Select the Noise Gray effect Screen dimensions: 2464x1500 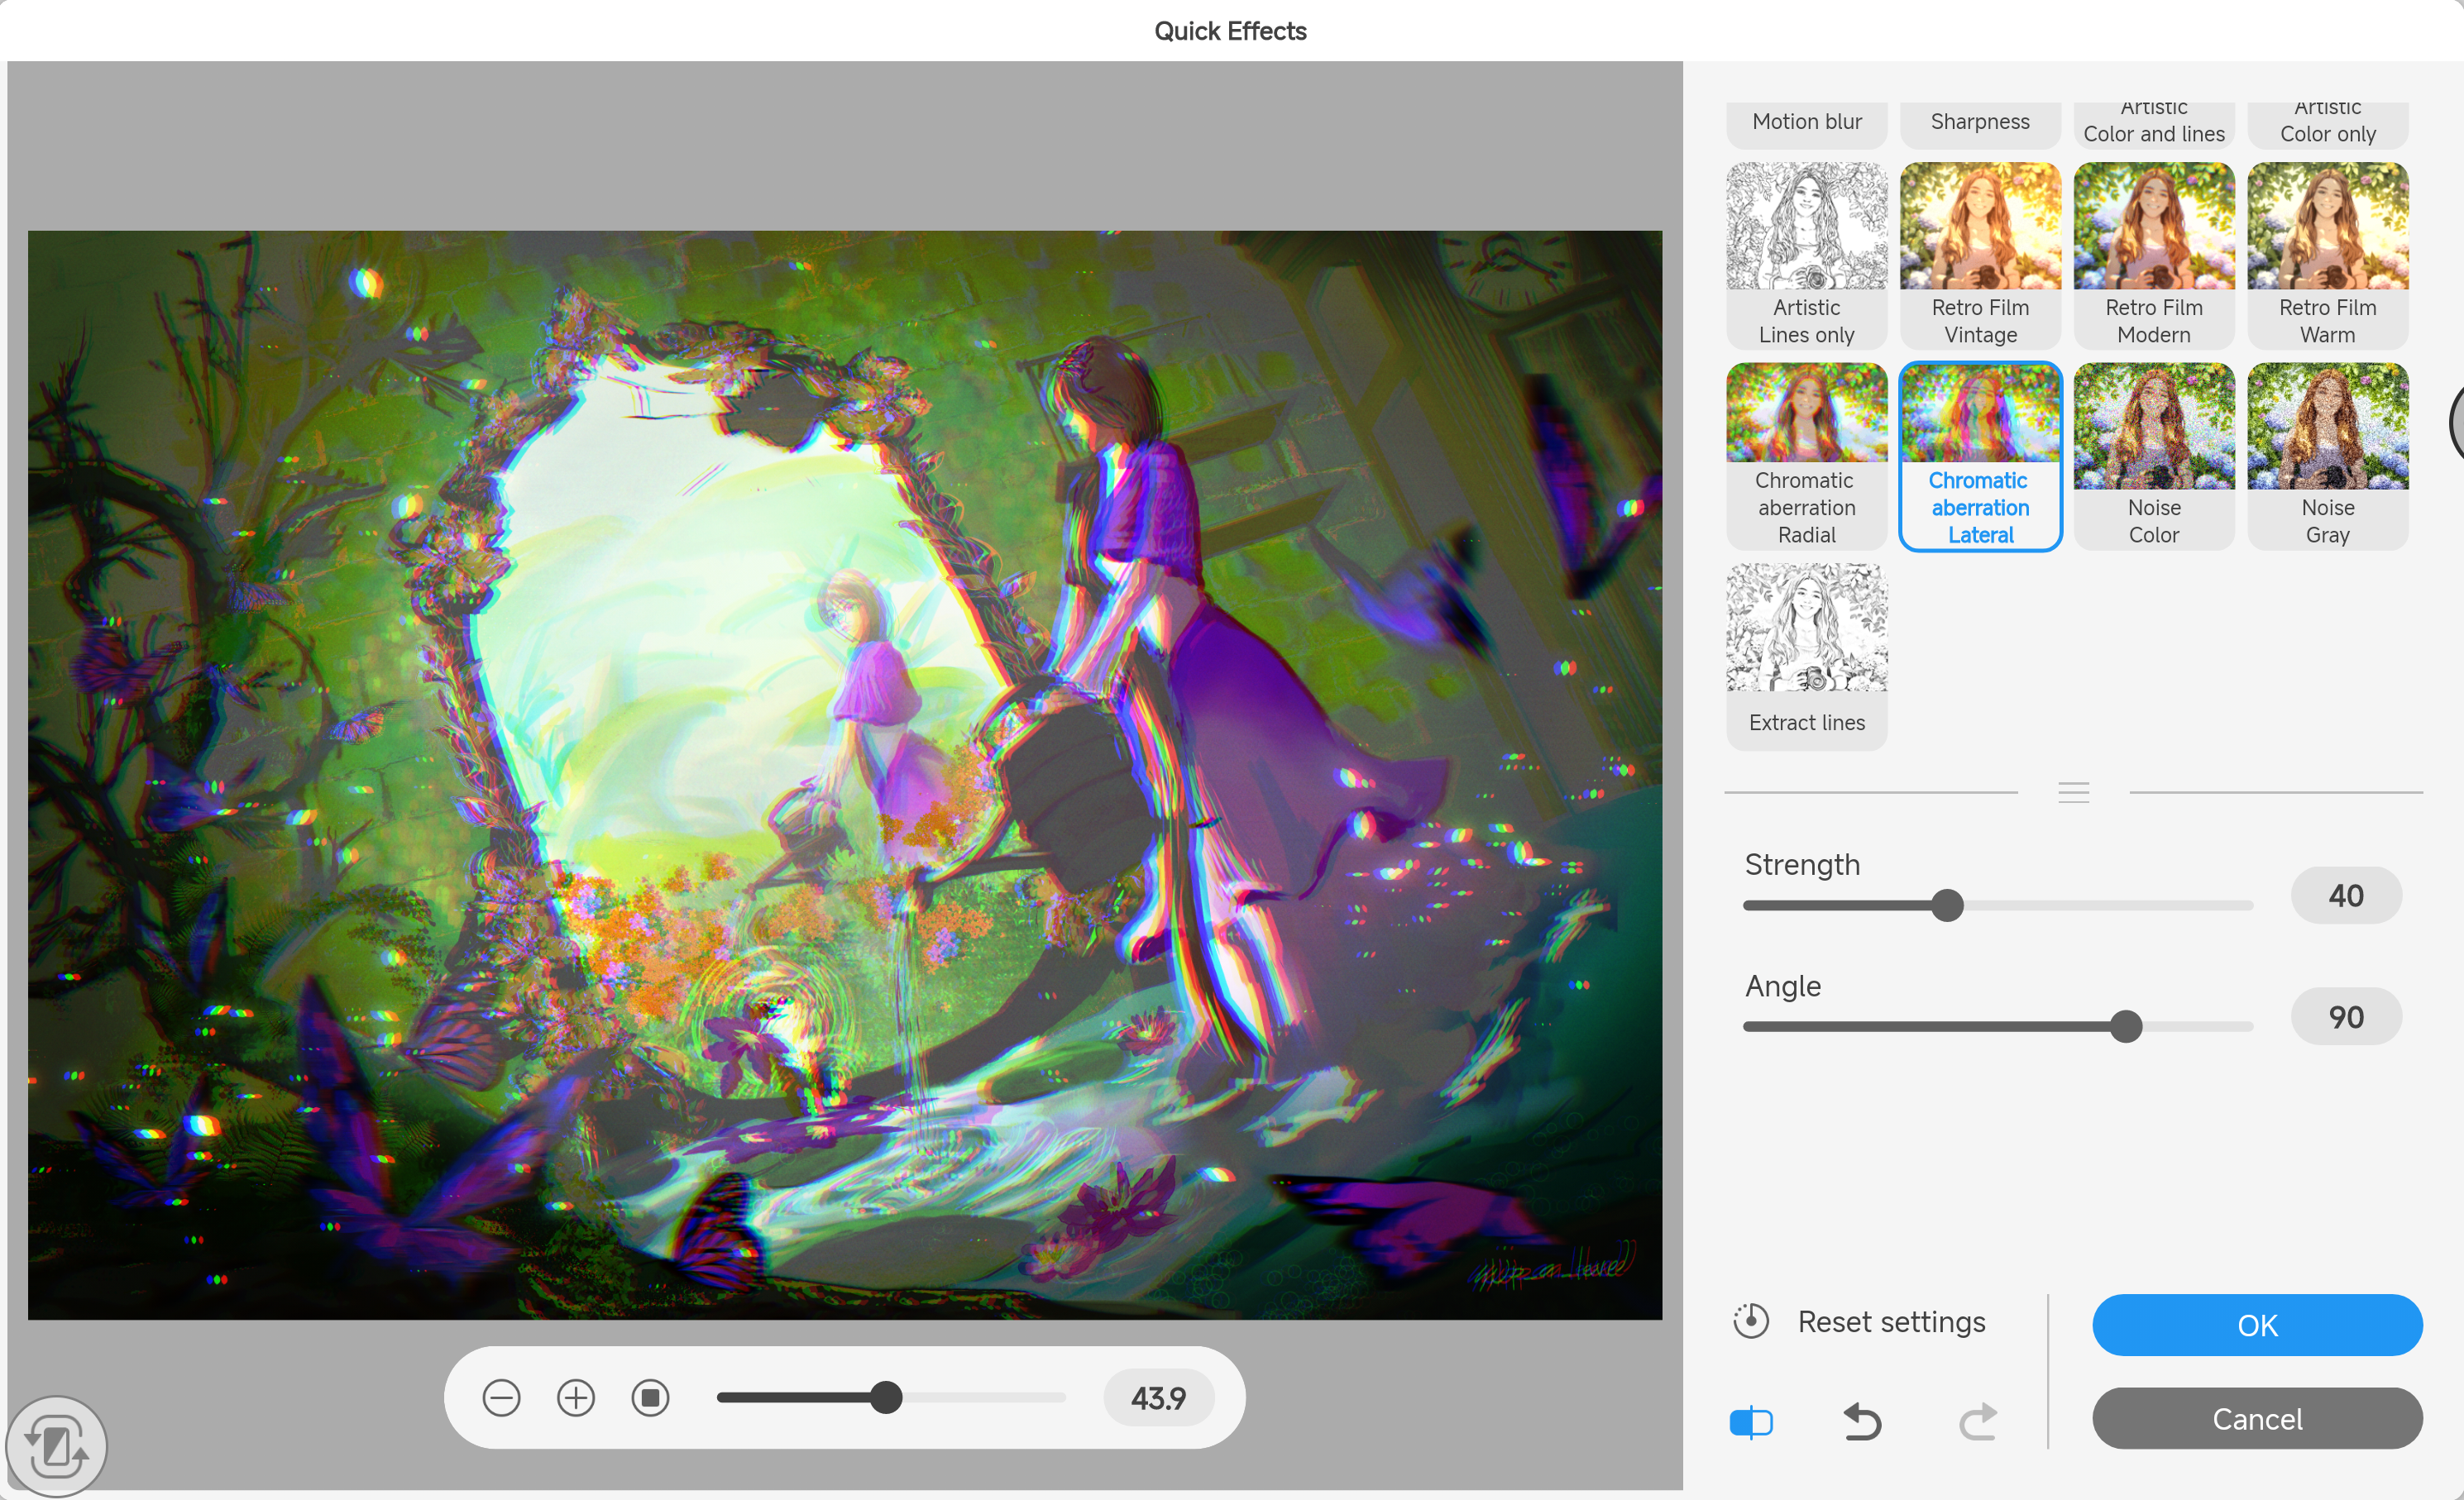2327,455
